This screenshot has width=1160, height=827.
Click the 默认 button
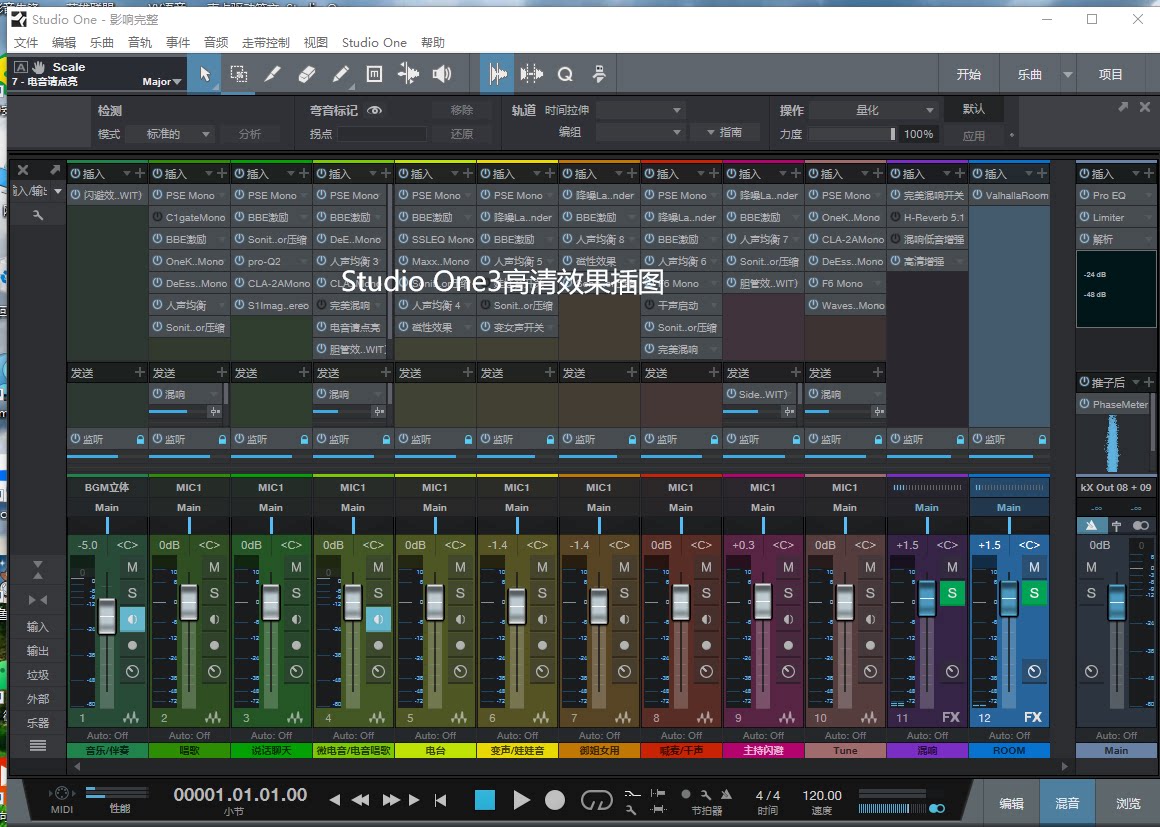(974, 109)
